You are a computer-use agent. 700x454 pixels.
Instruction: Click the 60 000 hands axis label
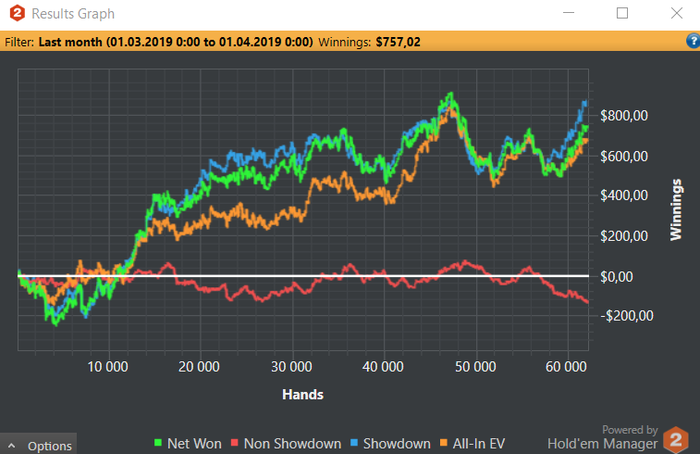566,367
